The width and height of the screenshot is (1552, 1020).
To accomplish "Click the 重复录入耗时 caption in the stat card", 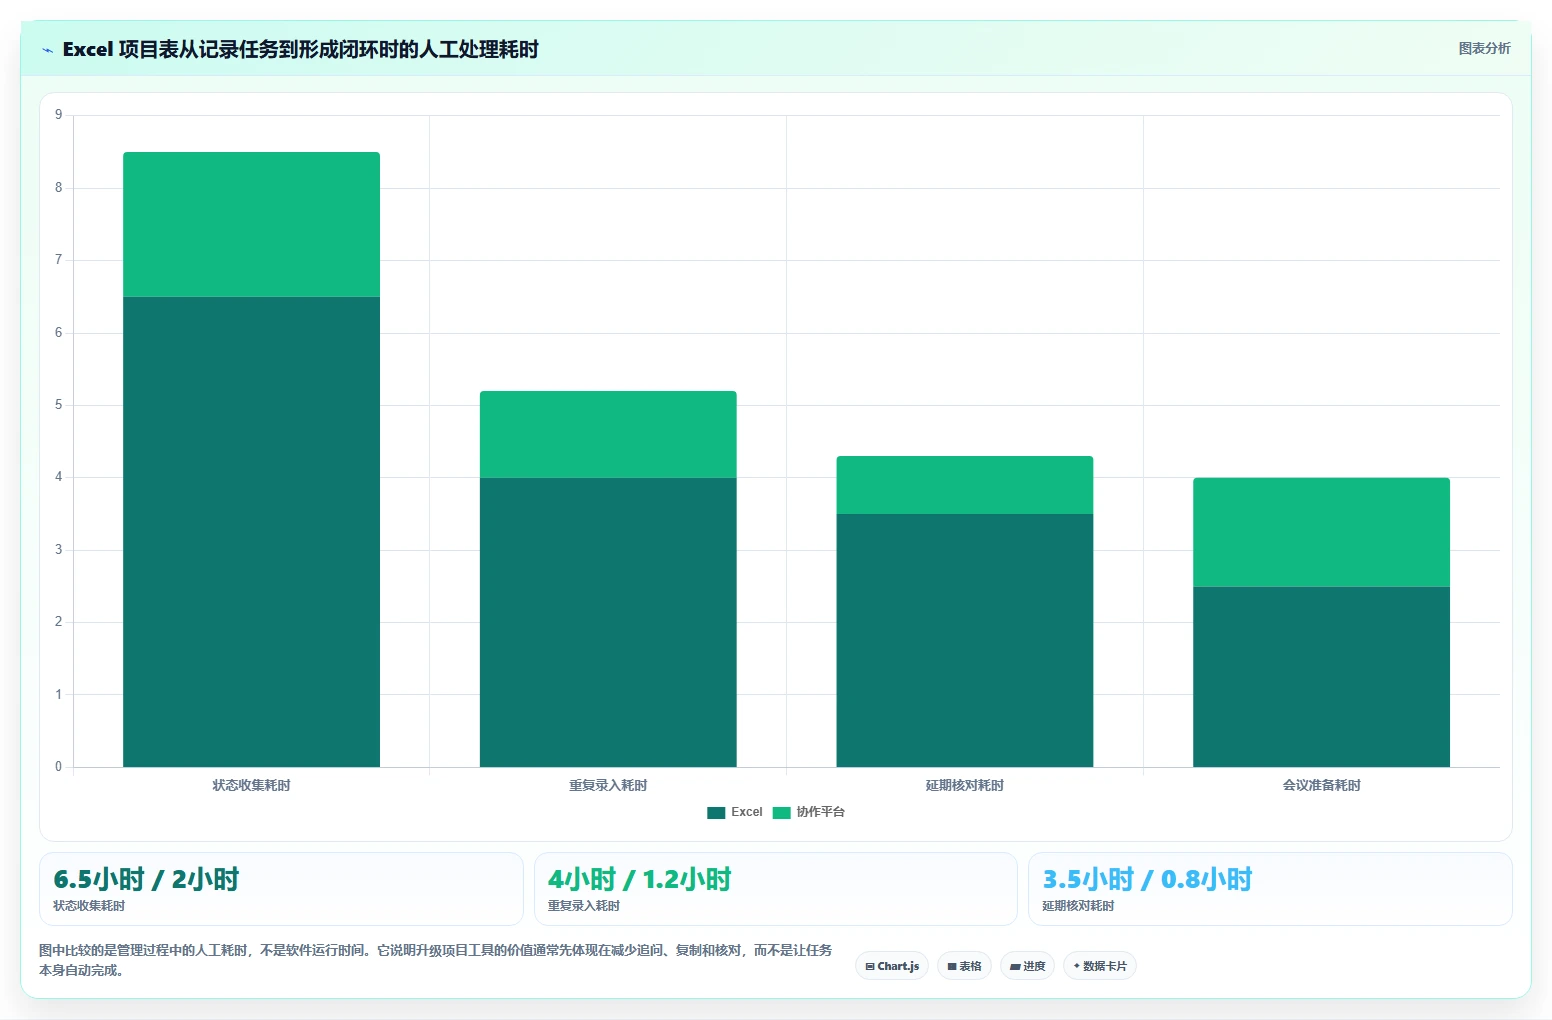I will [x=584, y=906].
